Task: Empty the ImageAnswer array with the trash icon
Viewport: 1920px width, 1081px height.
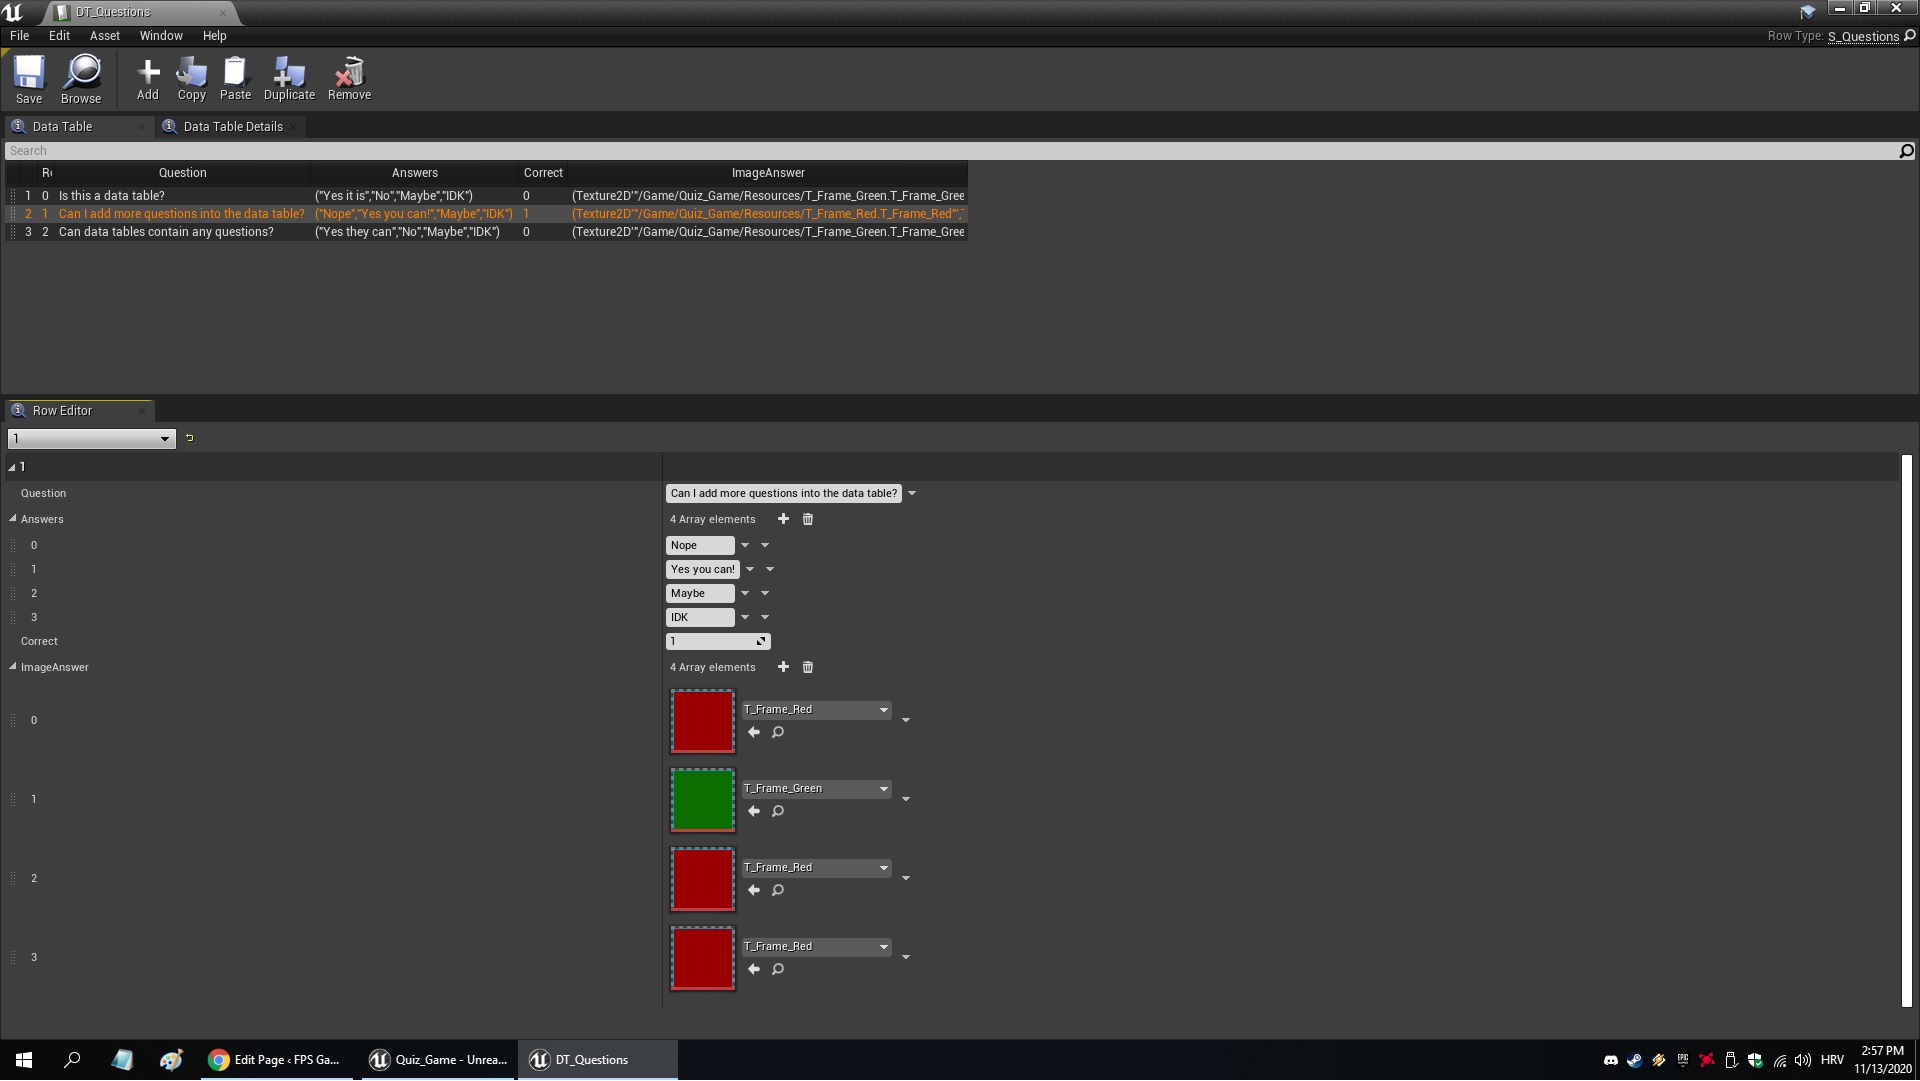Action: tap(808, 667)
